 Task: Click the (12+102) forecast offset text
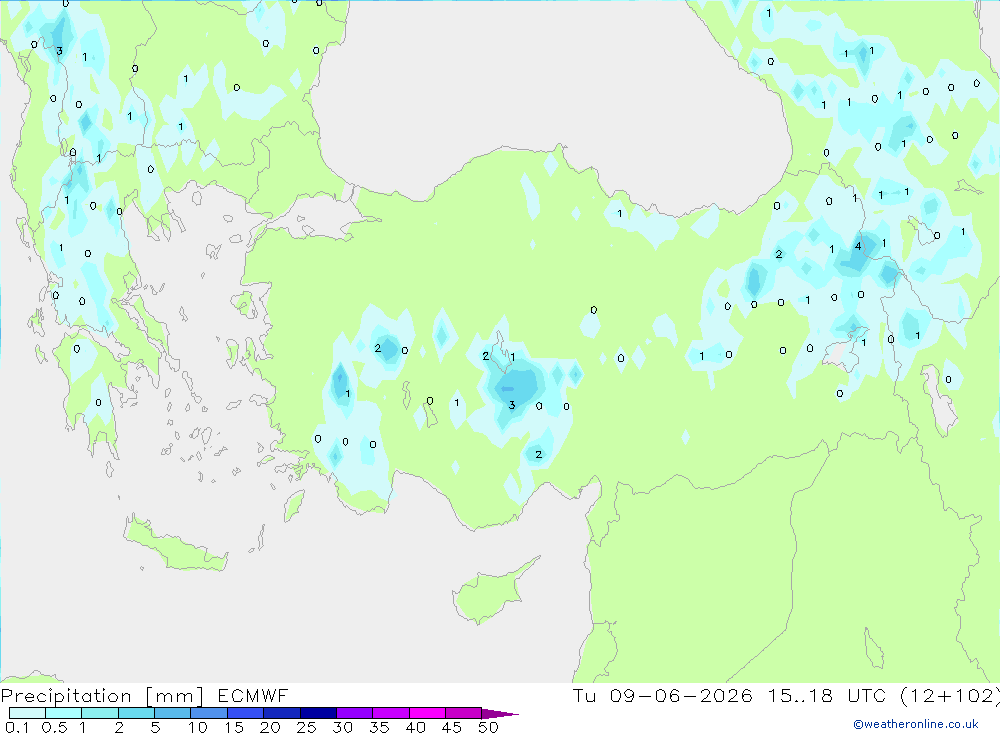(x=950, y=695)
